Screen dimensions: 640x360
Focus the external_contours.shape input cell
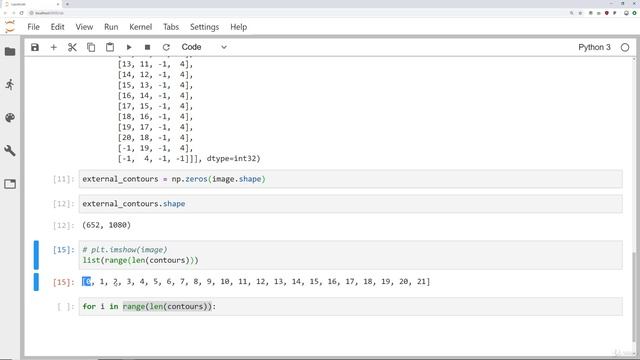point(351,204)
